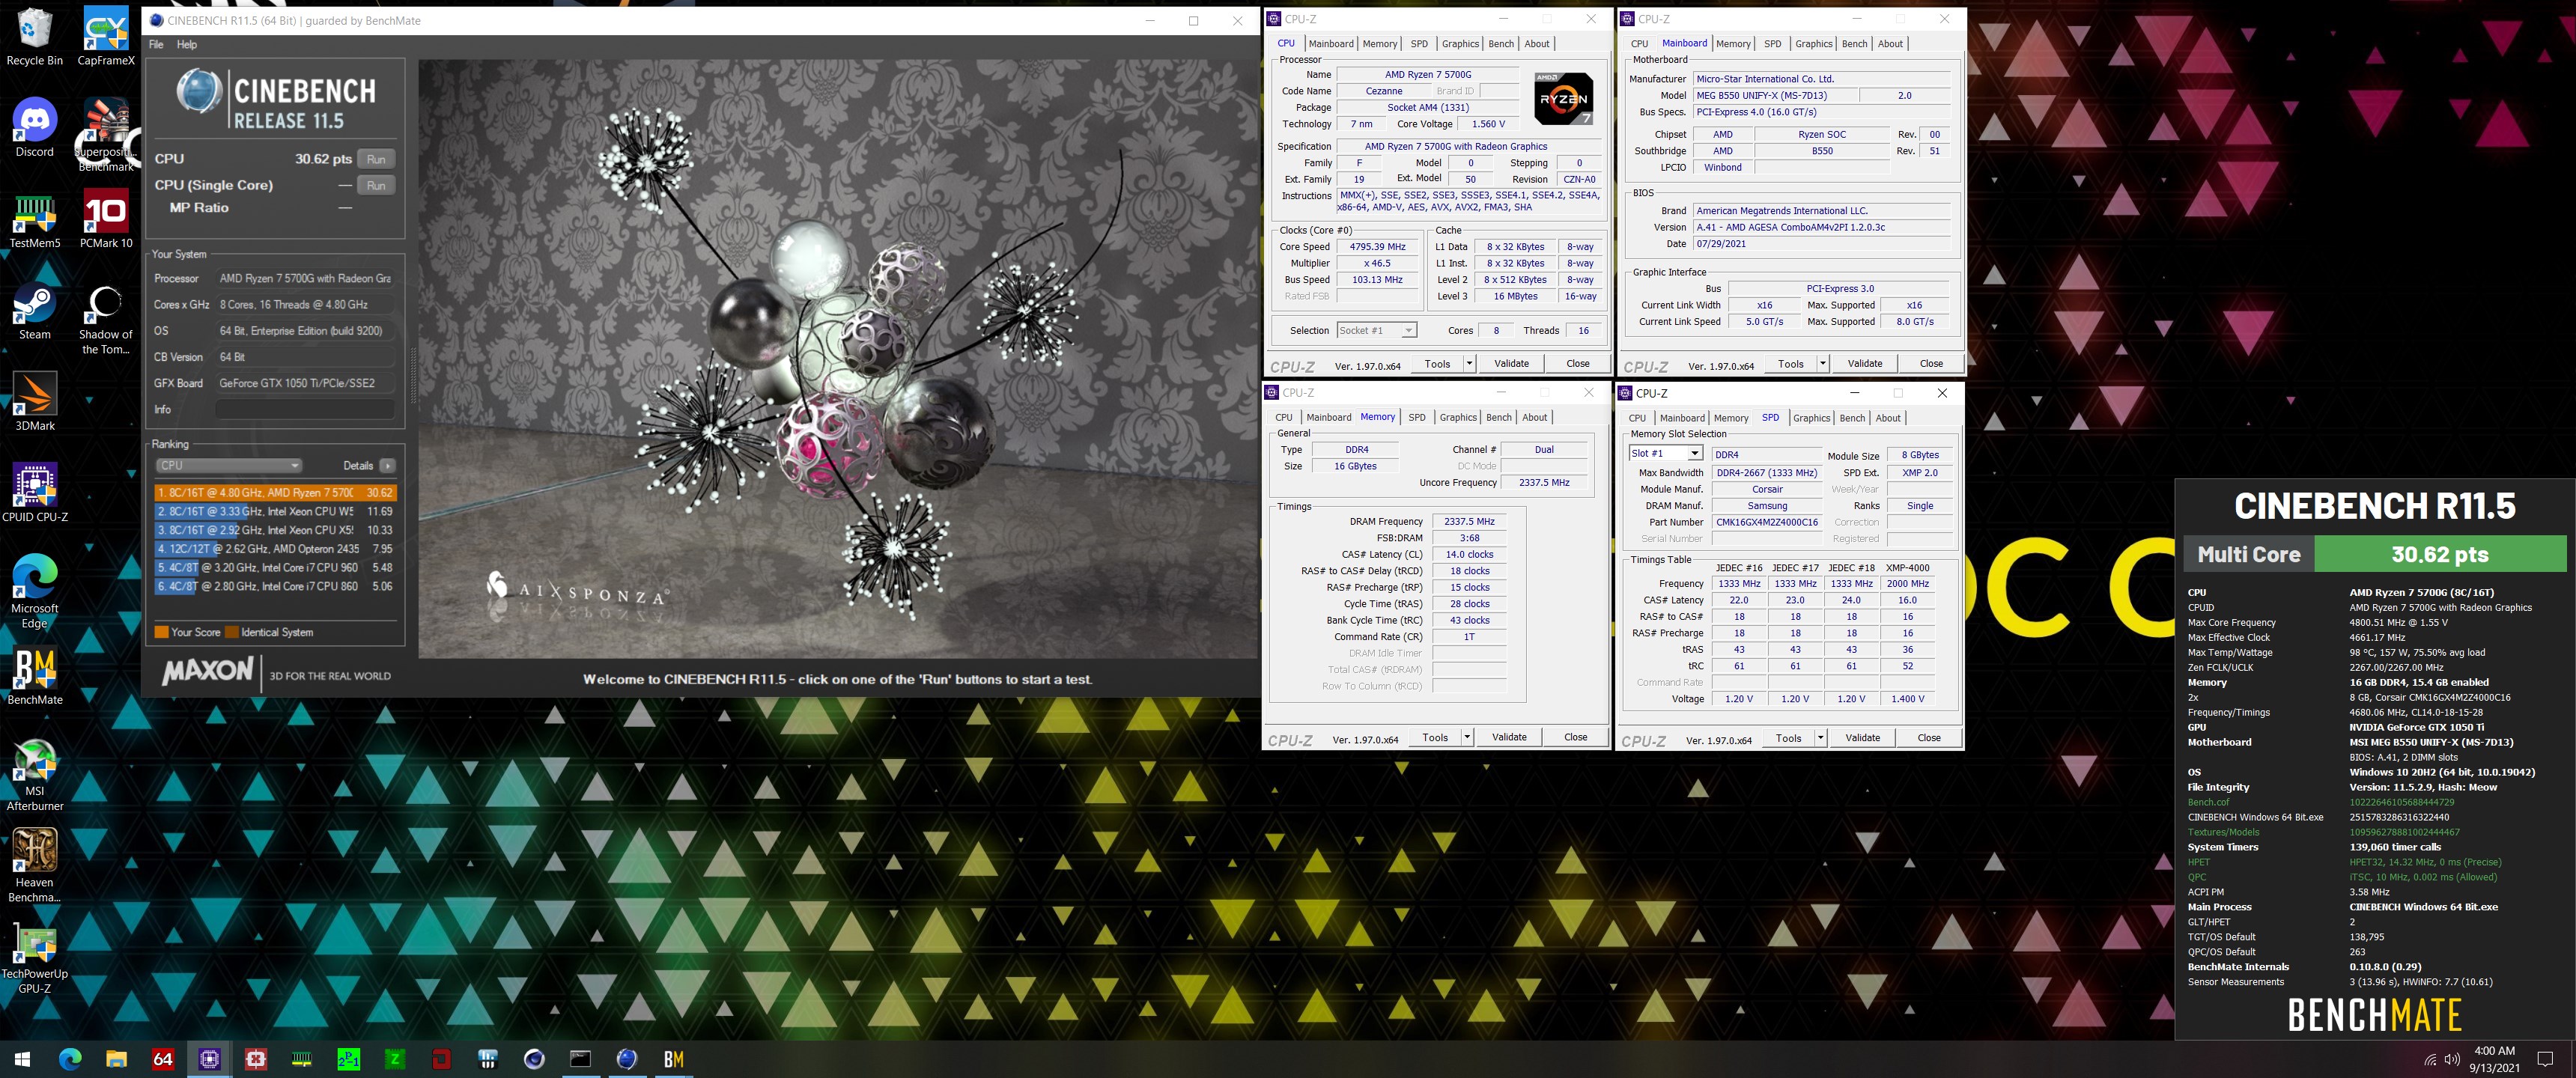This screenshot has height=1078, width=2576.
Task: Open the Socket #1 selection dropdown
Action: [1377, 331]
